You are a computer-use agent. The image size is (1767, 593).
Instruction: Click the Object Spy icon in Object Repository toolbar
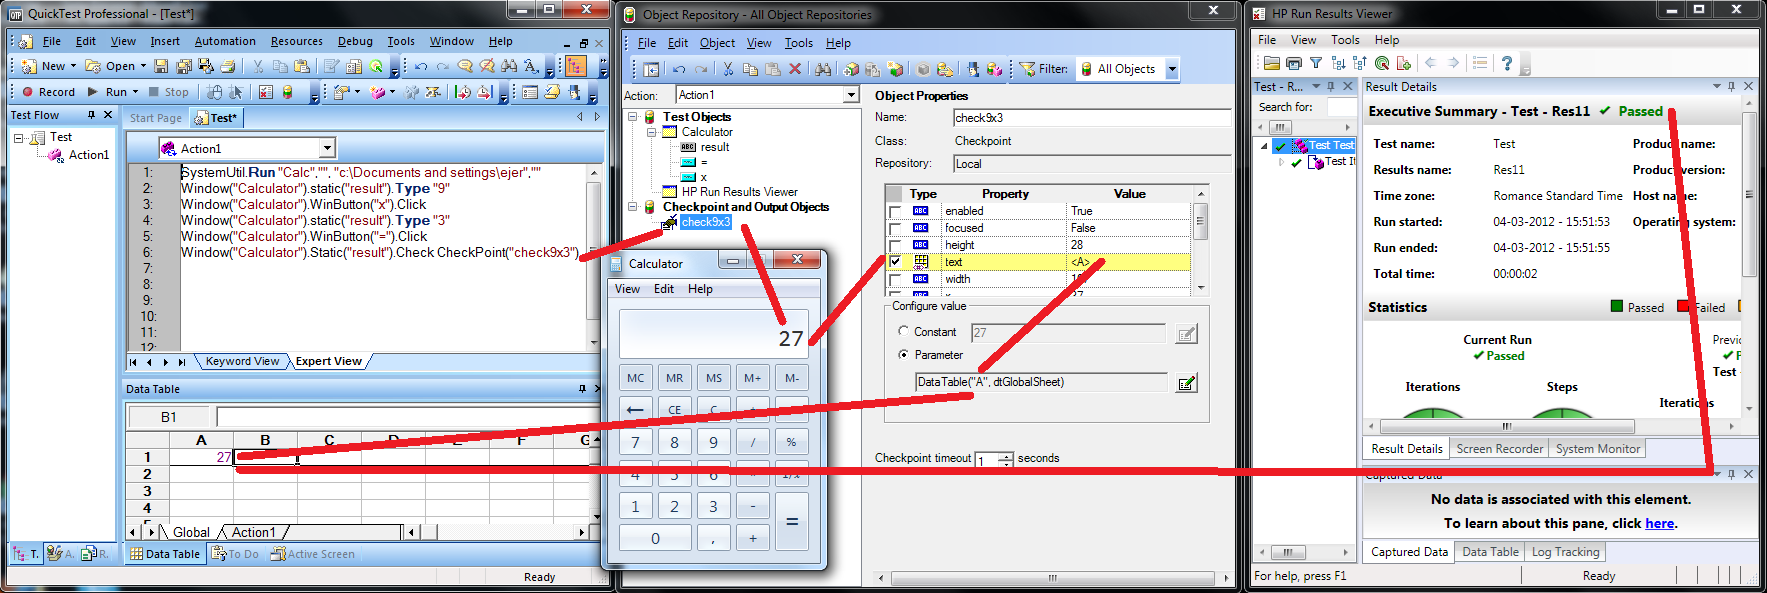pyautogui.click(x=973, y=69)
